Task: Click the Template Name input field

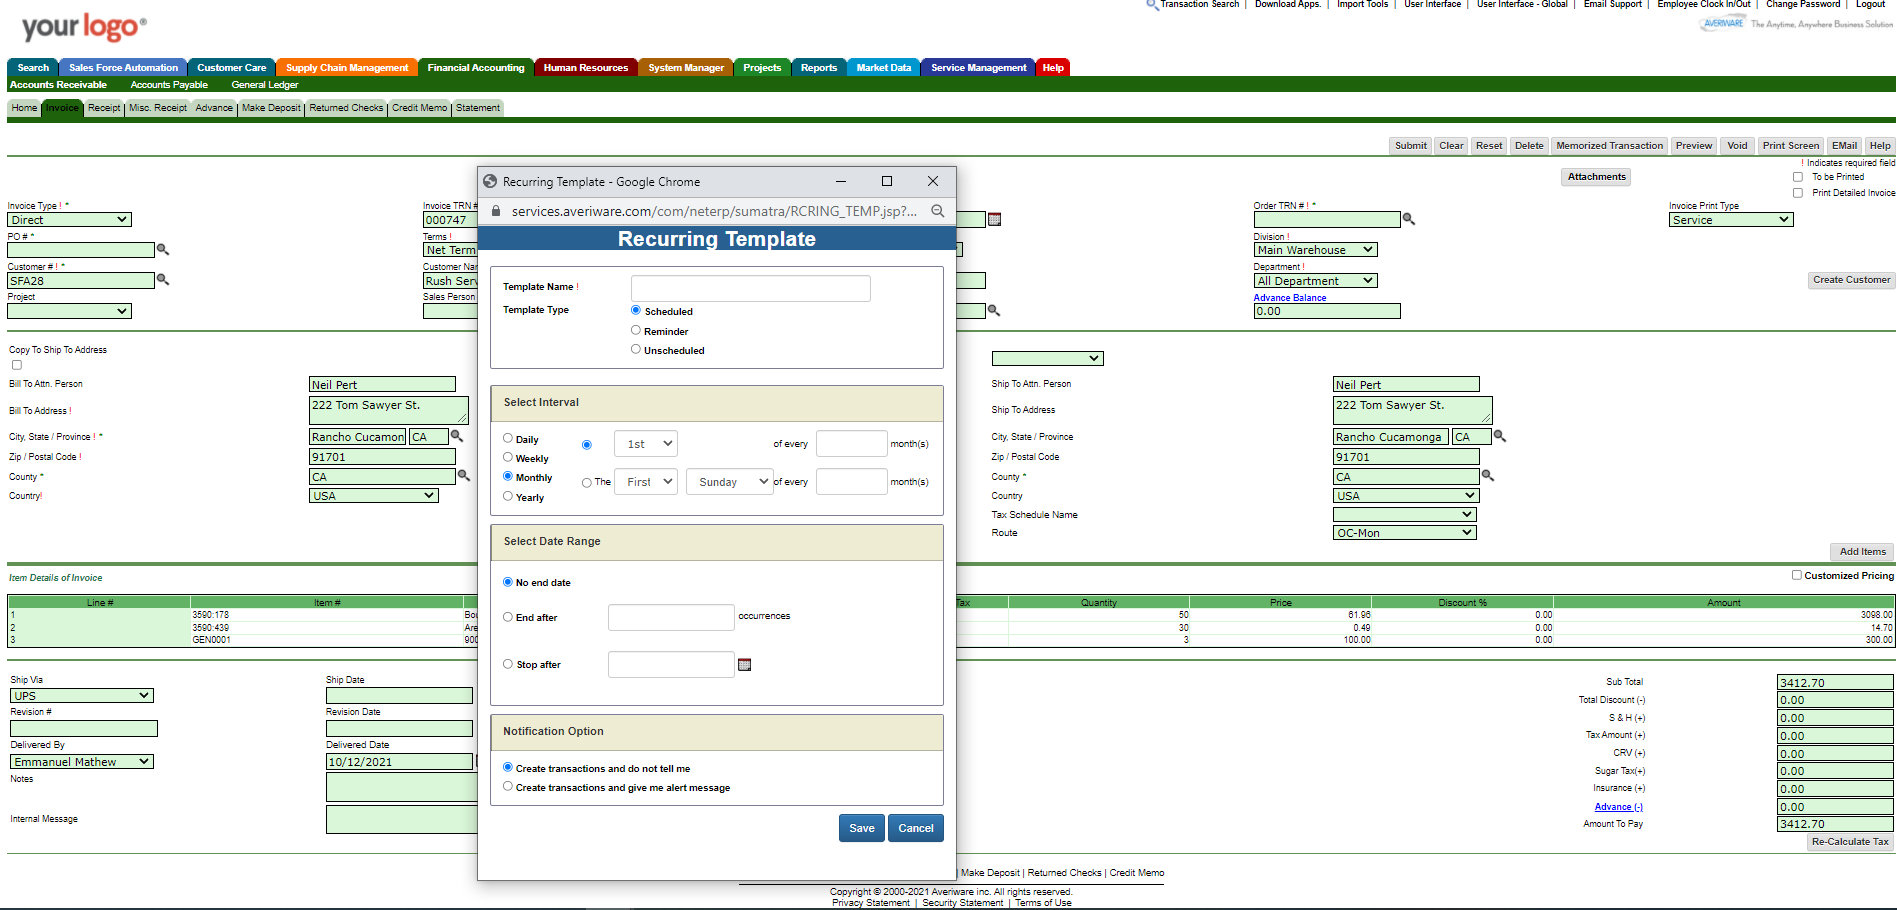Action: pos(750,288)
